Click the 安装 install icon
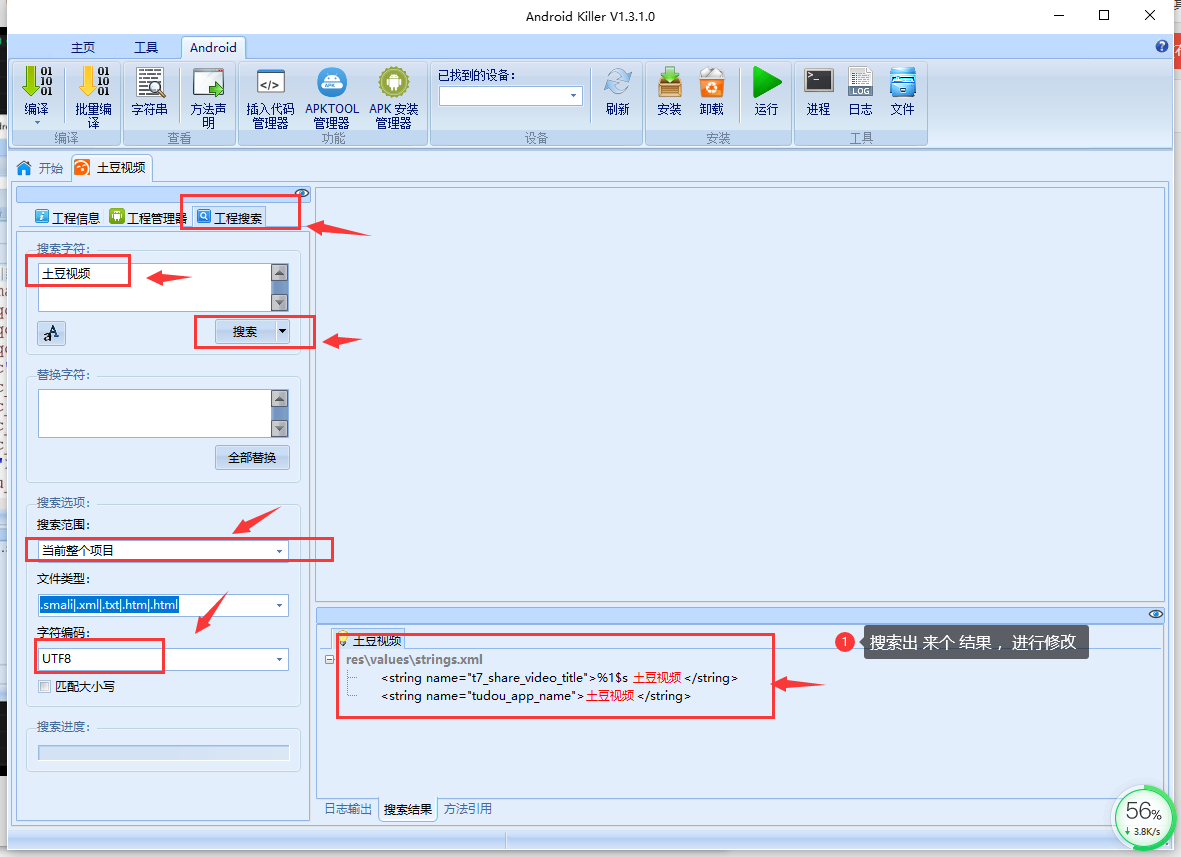Image resolution: width=1181 pixels, height=857 pixels. tap(669, 83)
